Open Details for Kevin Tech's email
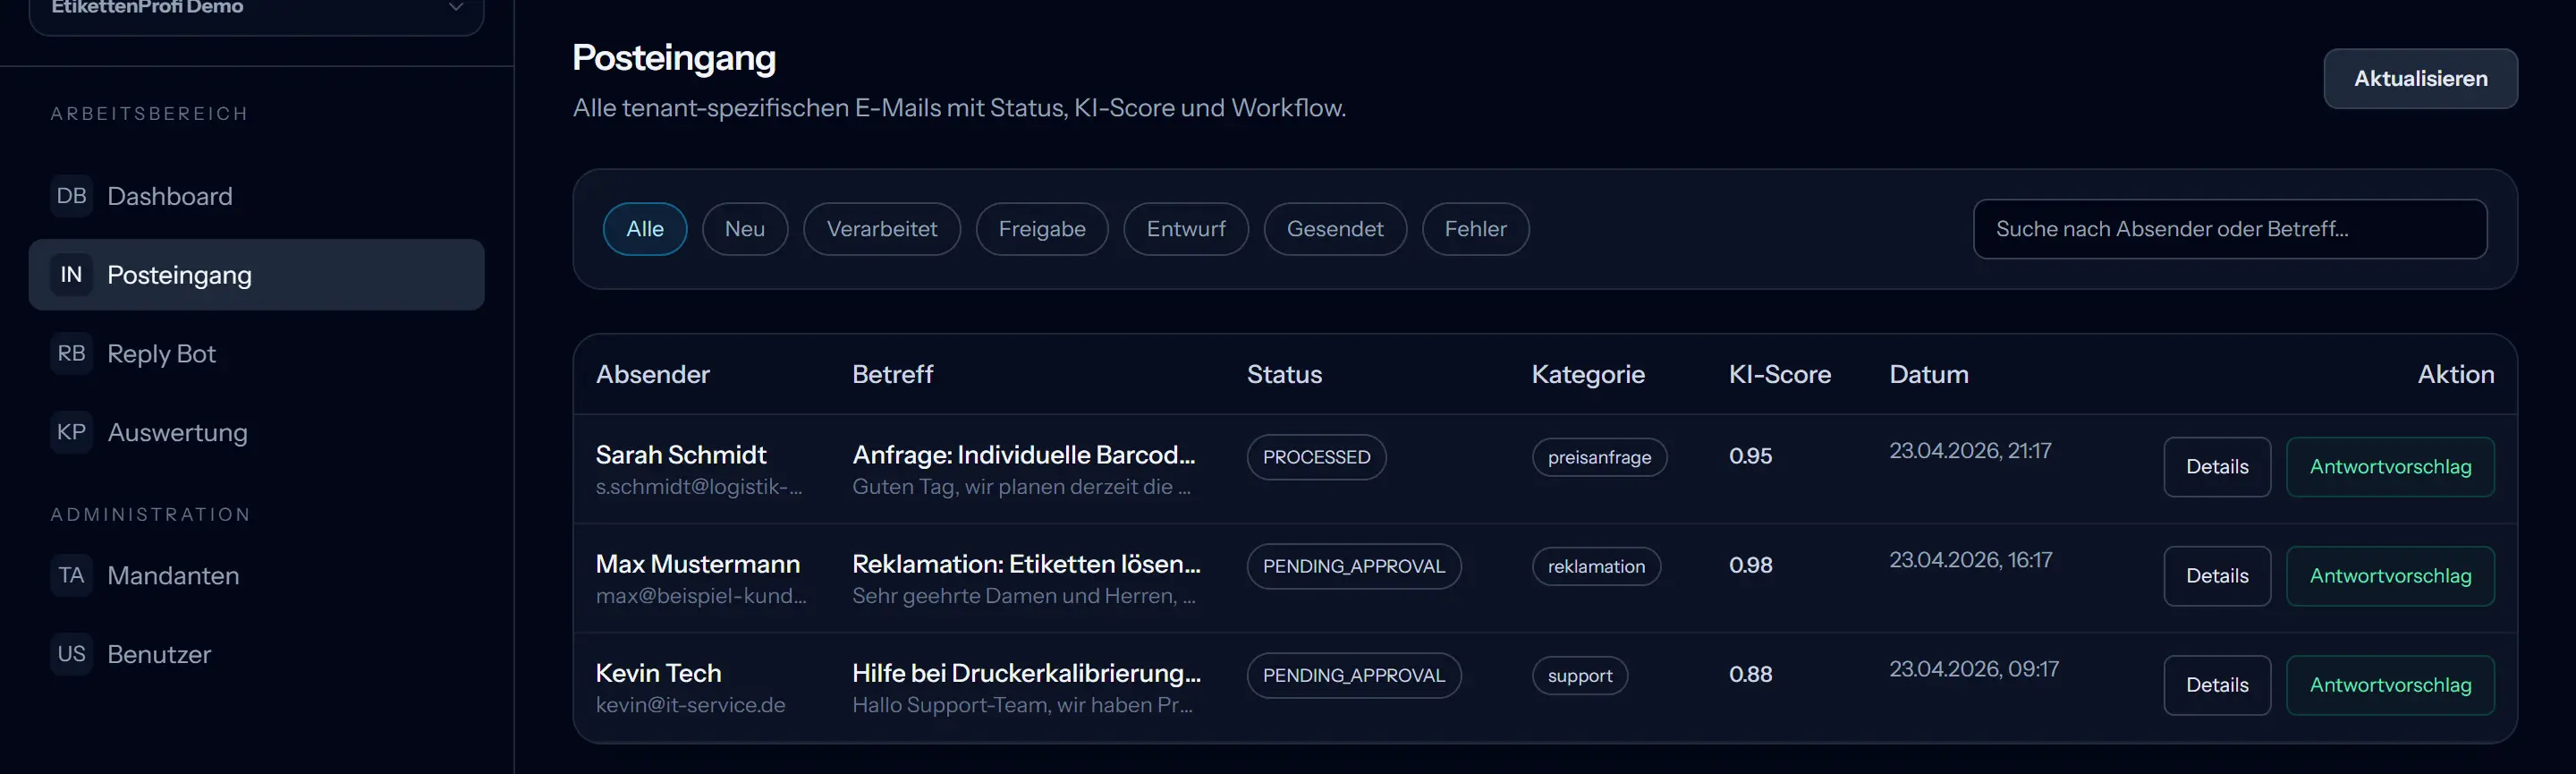This screenshot has width=2576, height=774. [x=2217, y=685]
